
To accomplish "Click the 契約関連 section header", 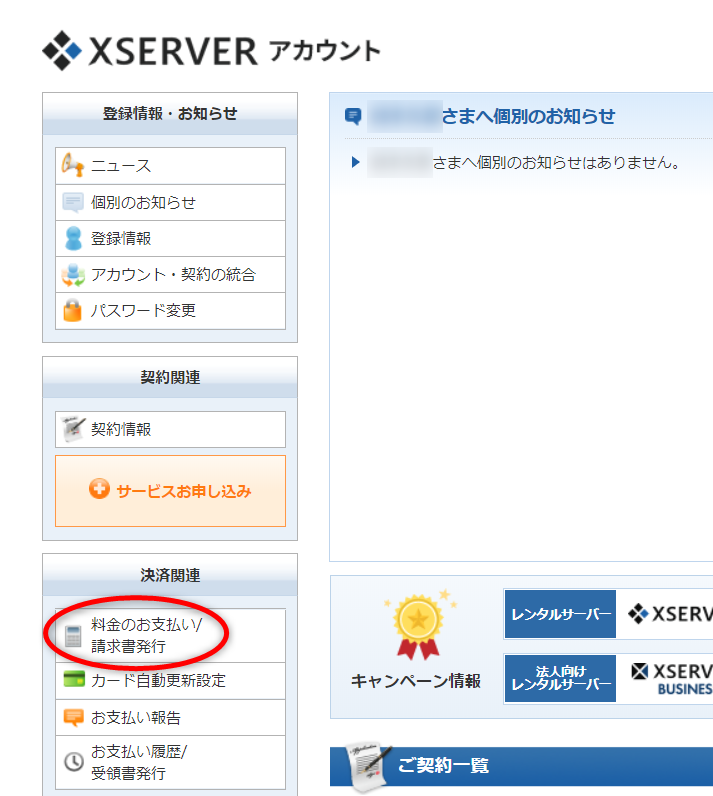I will pyautogui.click(x=170, y=377).
